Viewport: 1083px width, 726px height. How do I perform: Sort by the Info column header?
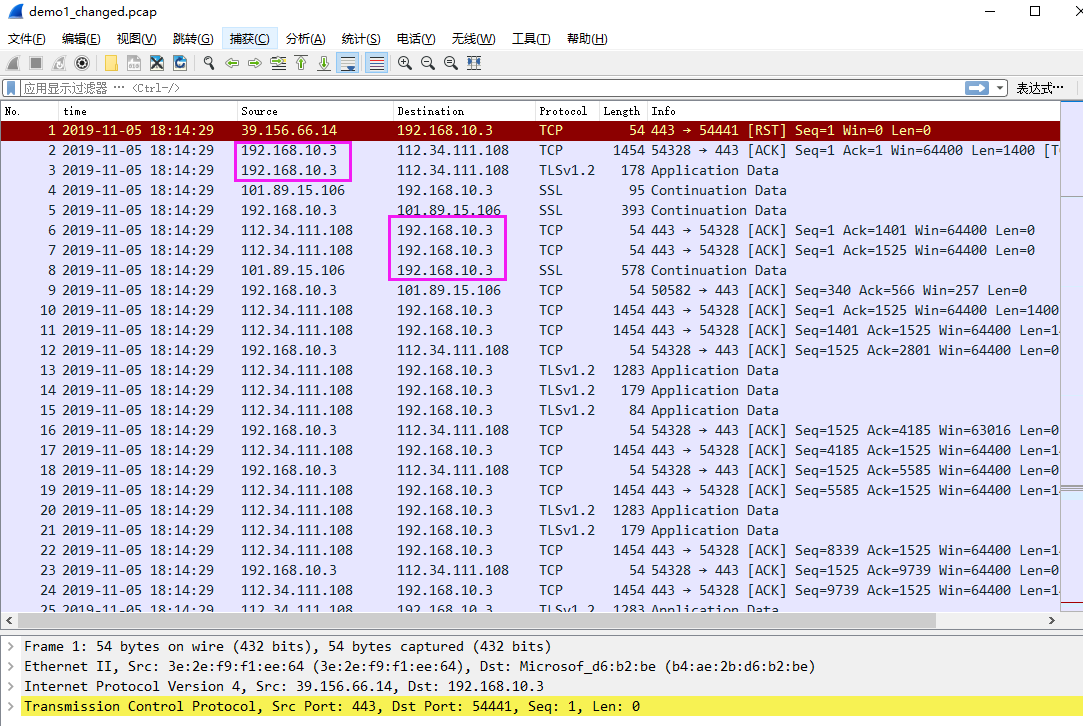[854, 111]
